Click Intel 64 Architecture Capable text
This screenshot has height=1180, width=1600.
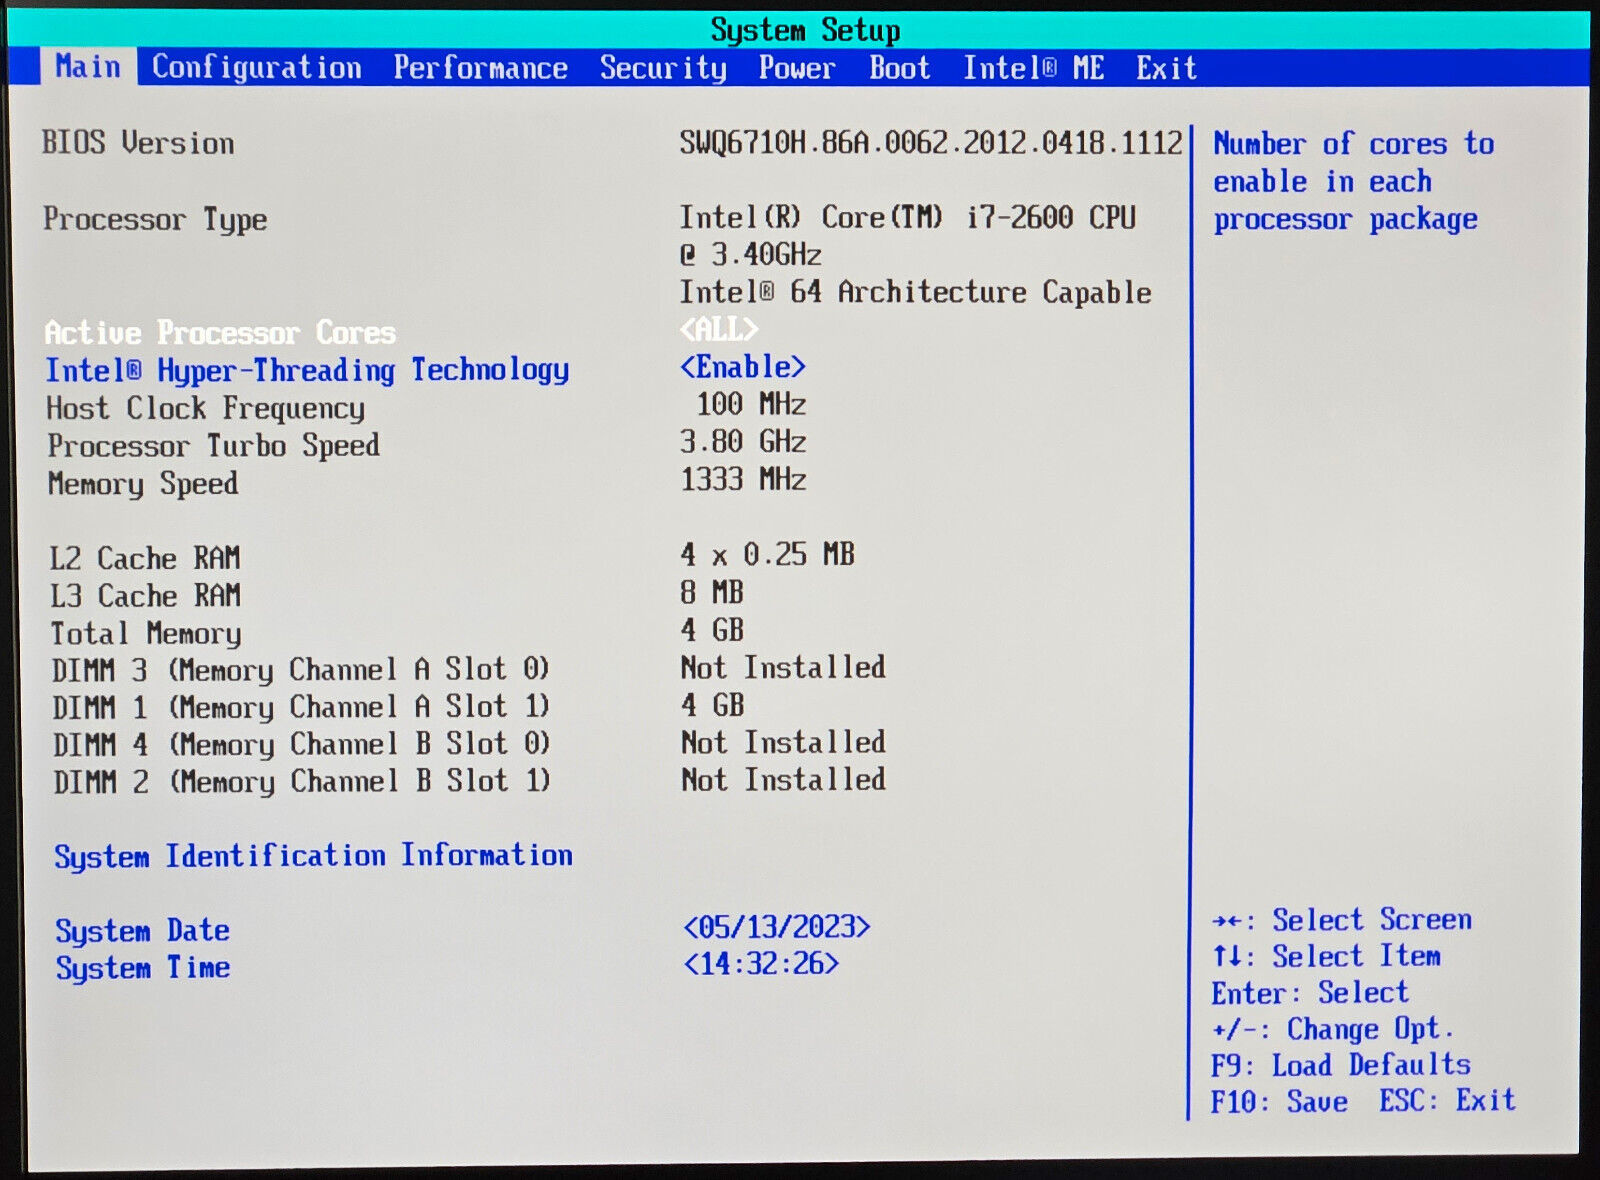(x=916, y=292)
